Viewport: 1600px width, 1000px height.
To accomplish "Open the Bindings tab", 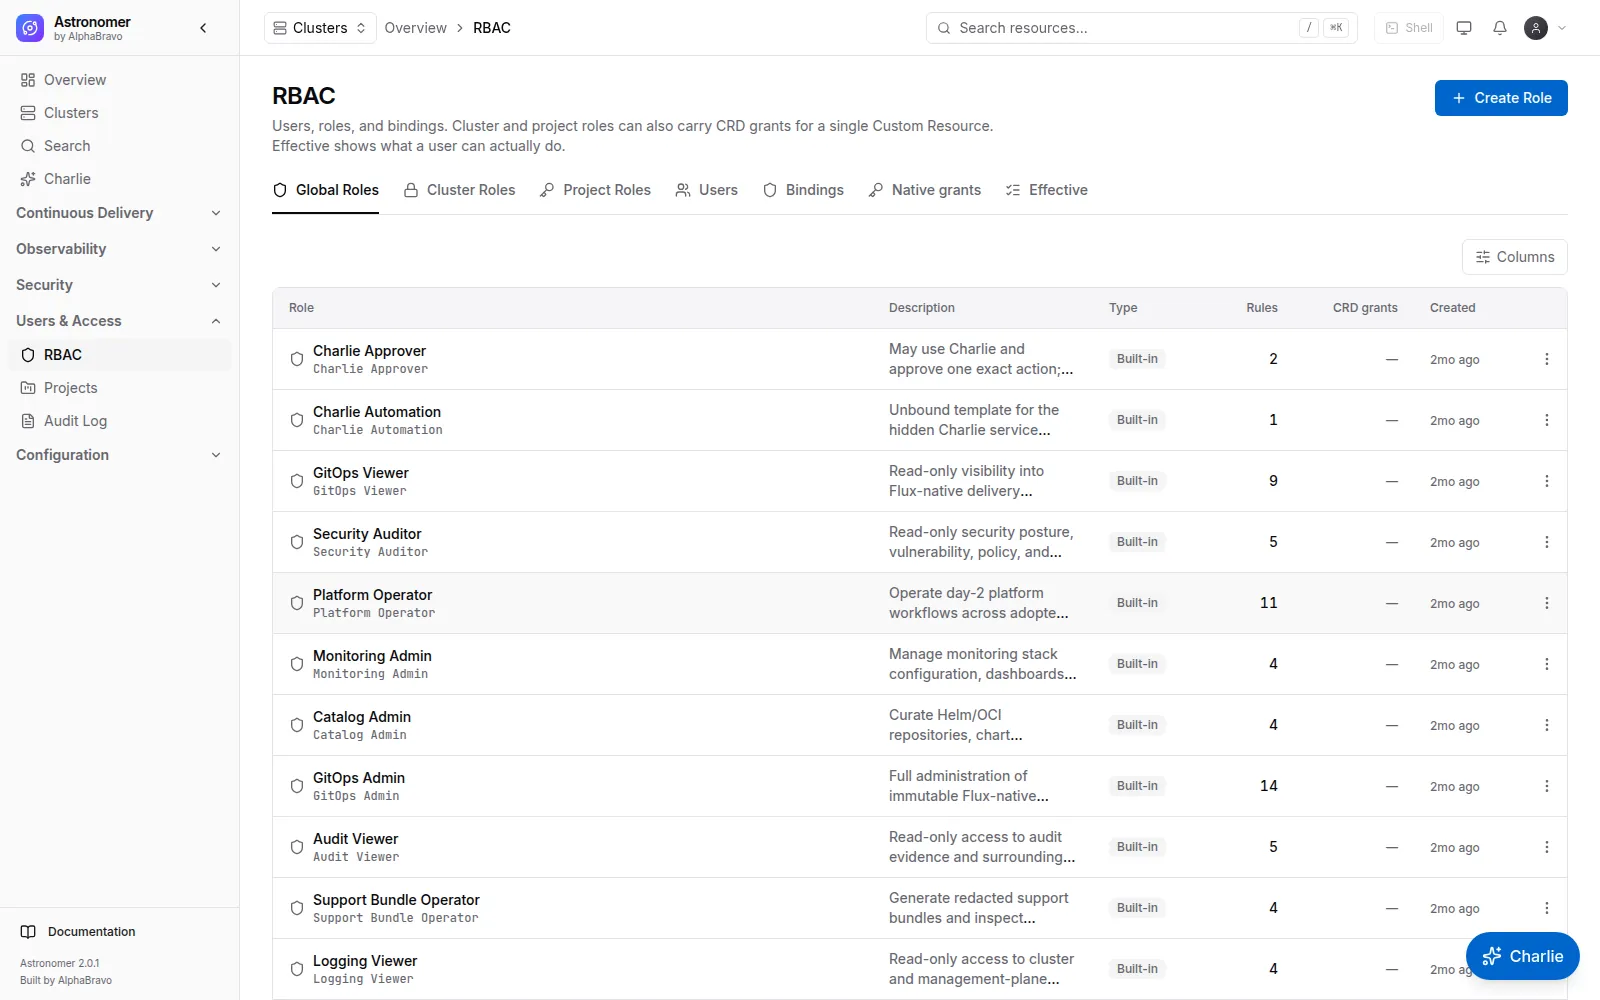I will 803,190.
